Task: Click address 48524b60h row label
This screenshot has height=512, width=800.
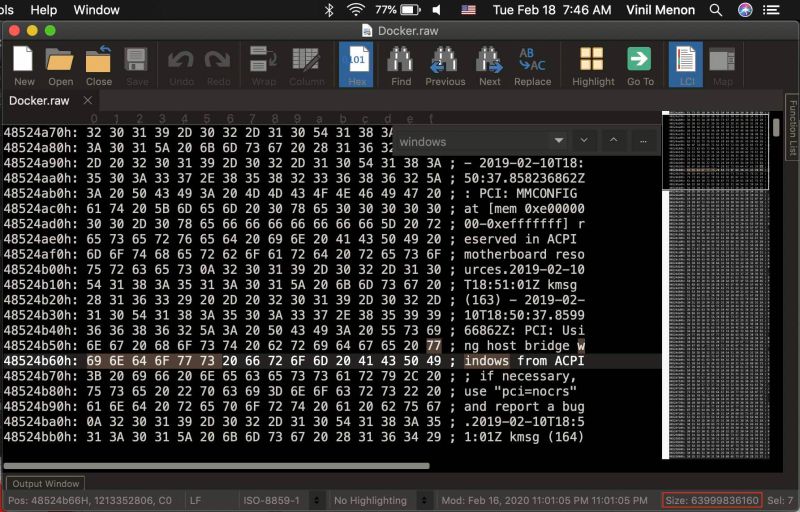Action: tap(41, 361)
